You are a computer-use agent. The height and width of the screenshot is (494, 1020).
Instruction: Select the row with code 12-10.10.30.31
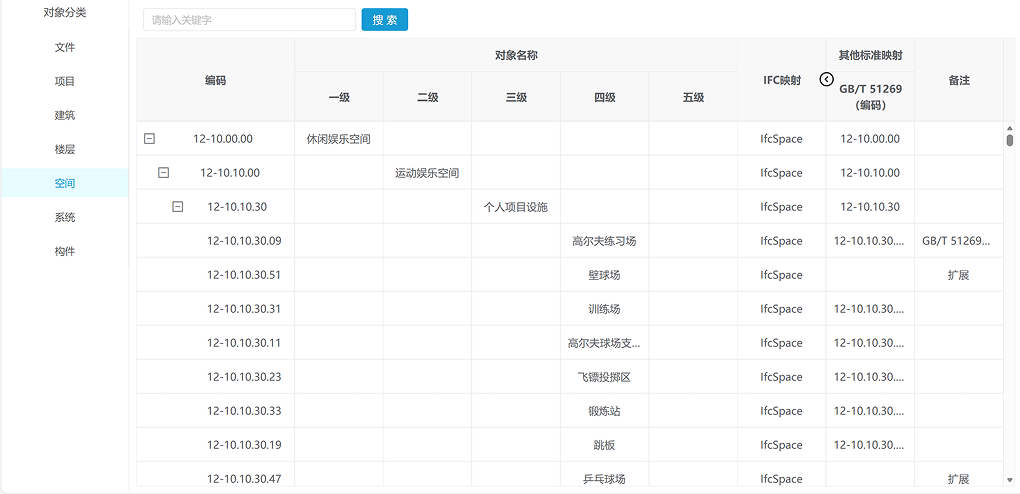(x=244, y=309)
